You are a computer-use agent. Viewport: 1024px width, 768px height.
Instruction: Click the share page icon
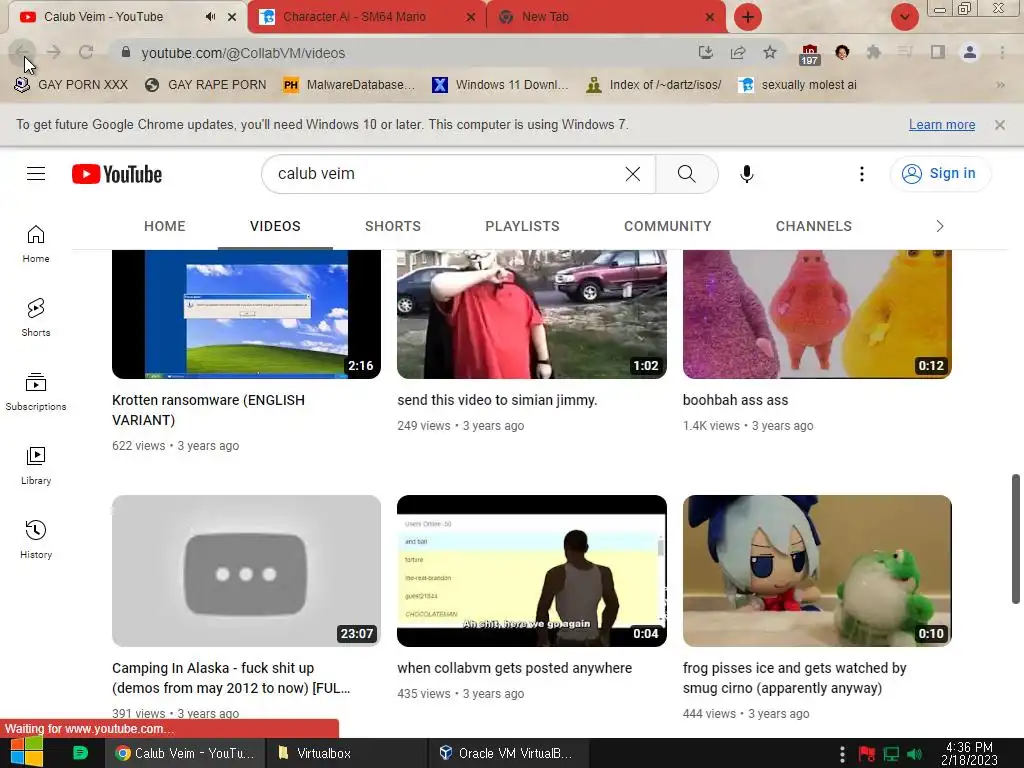click(738, 52)
